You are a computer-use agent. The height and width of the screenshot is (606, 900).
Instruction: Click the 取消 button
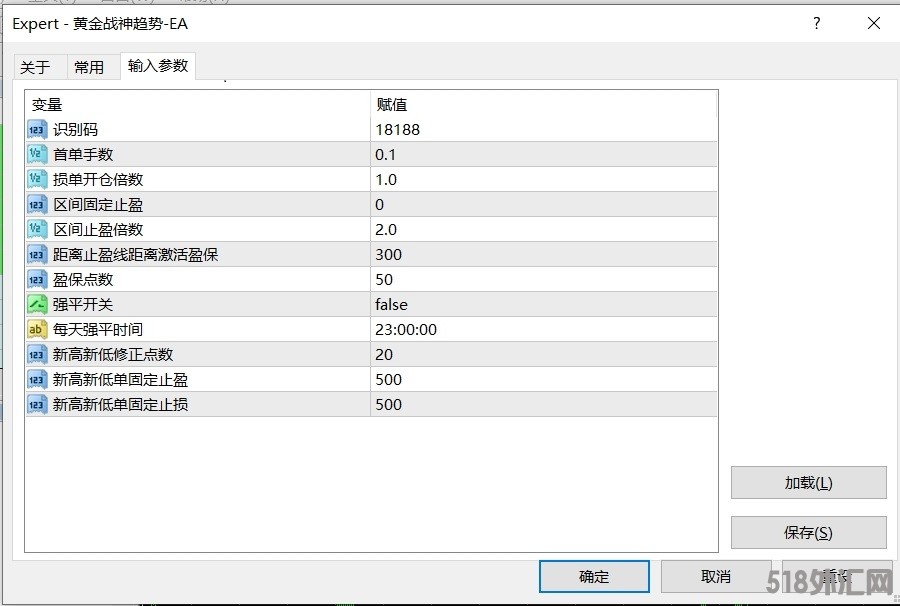716,576
